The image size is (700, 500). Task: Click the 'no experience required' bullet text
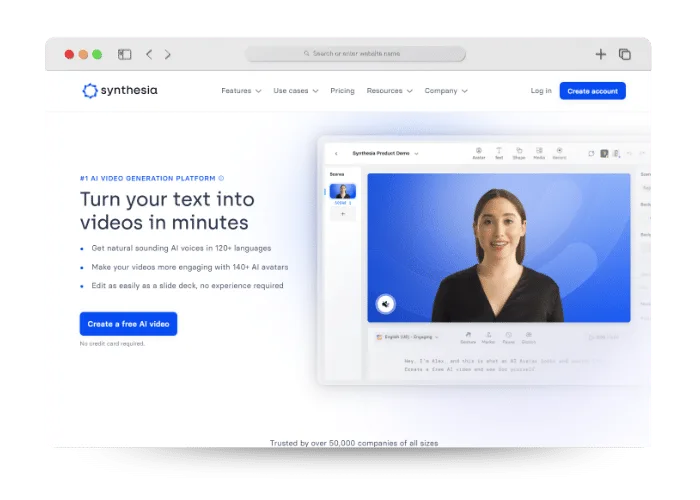(188, 285)
